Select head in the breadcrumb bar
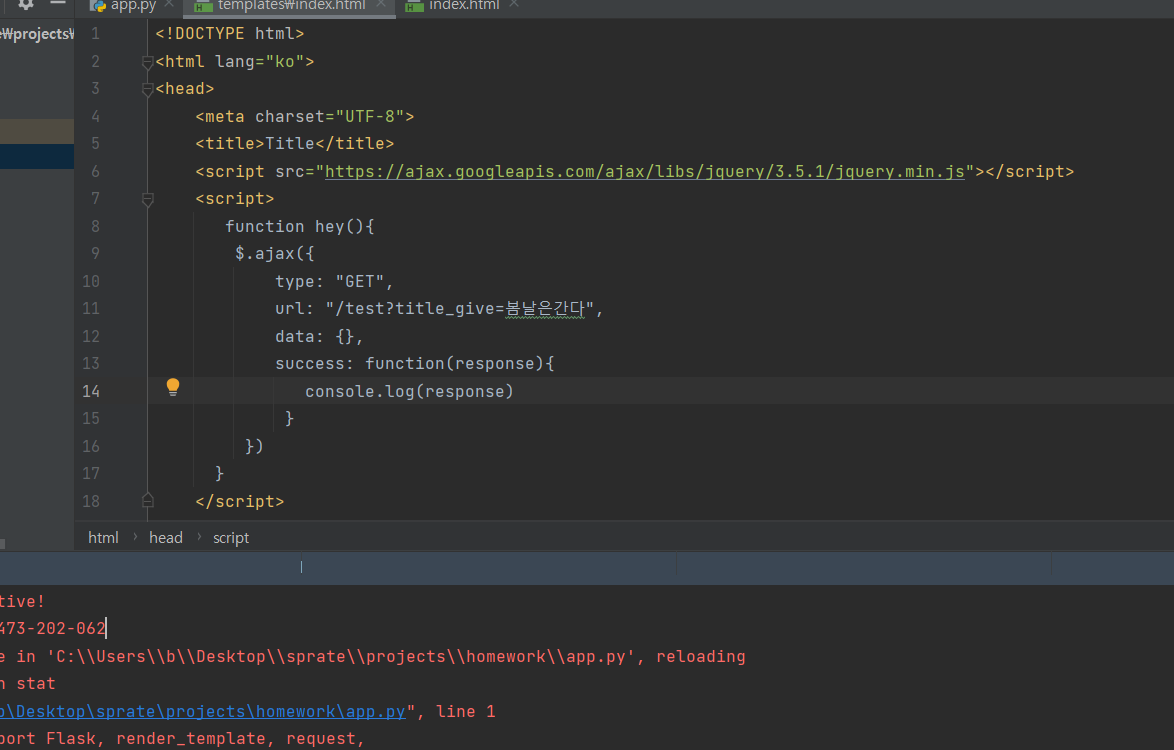The image size is (1174, 750). 165,537
